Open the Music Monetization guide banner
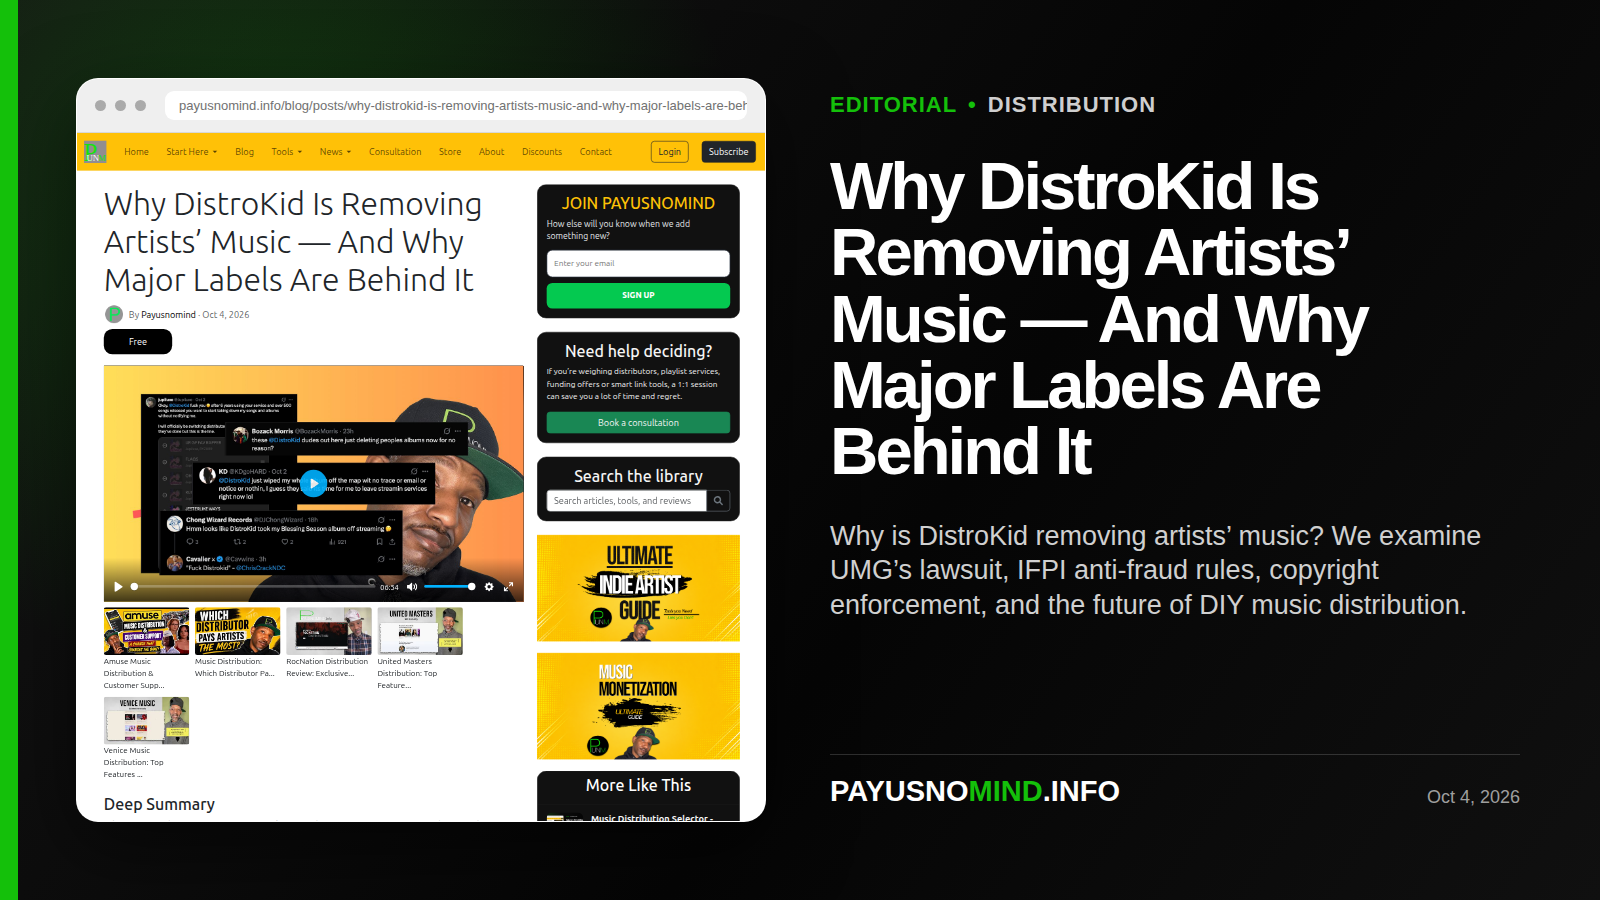 638,706
